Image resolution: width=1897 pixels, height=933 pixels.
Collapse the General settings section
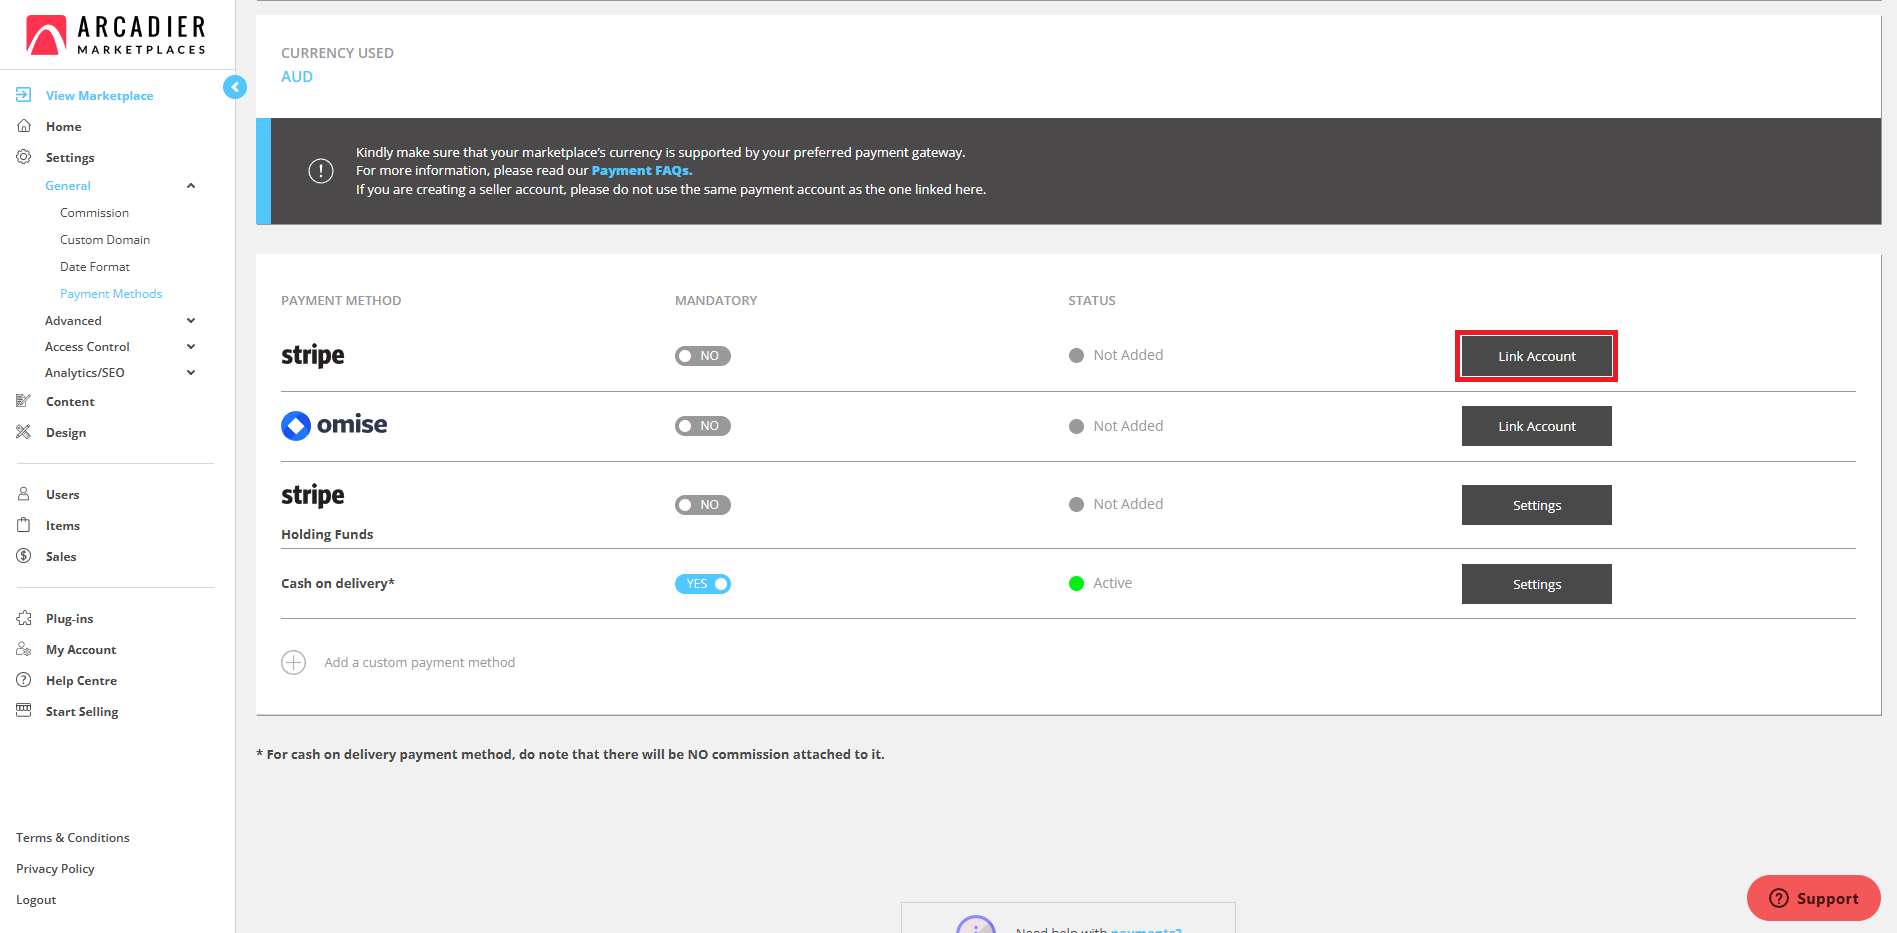(190, 186)
